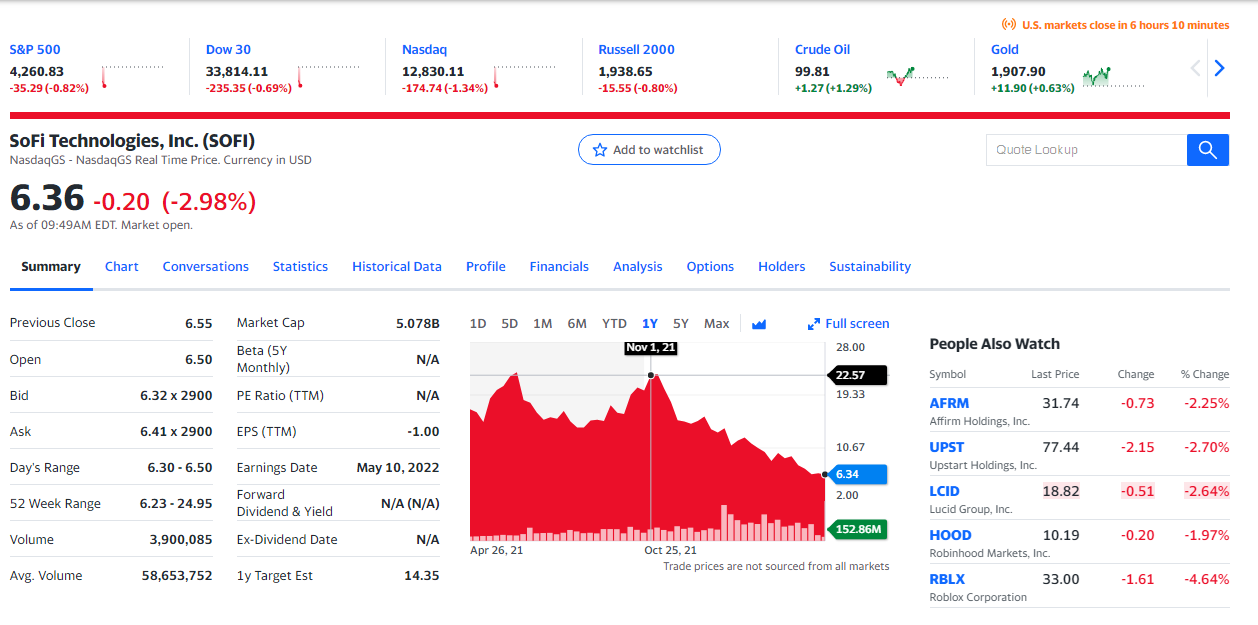The width and height of the screenshot is (1258, 625).
Task: Open the Russell 2000 link
Action: pos(637,50)
